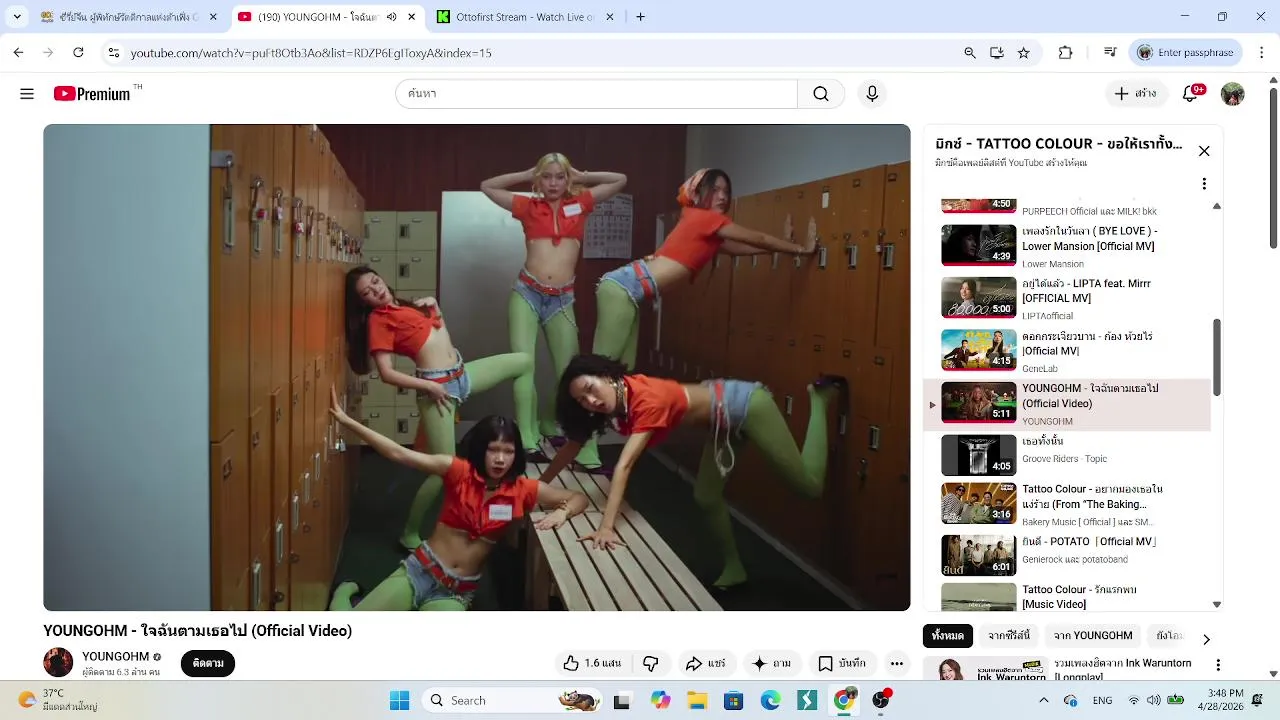1280x720 pixels.
Task: Open the browser tab search dropdown
Action: 17,17
